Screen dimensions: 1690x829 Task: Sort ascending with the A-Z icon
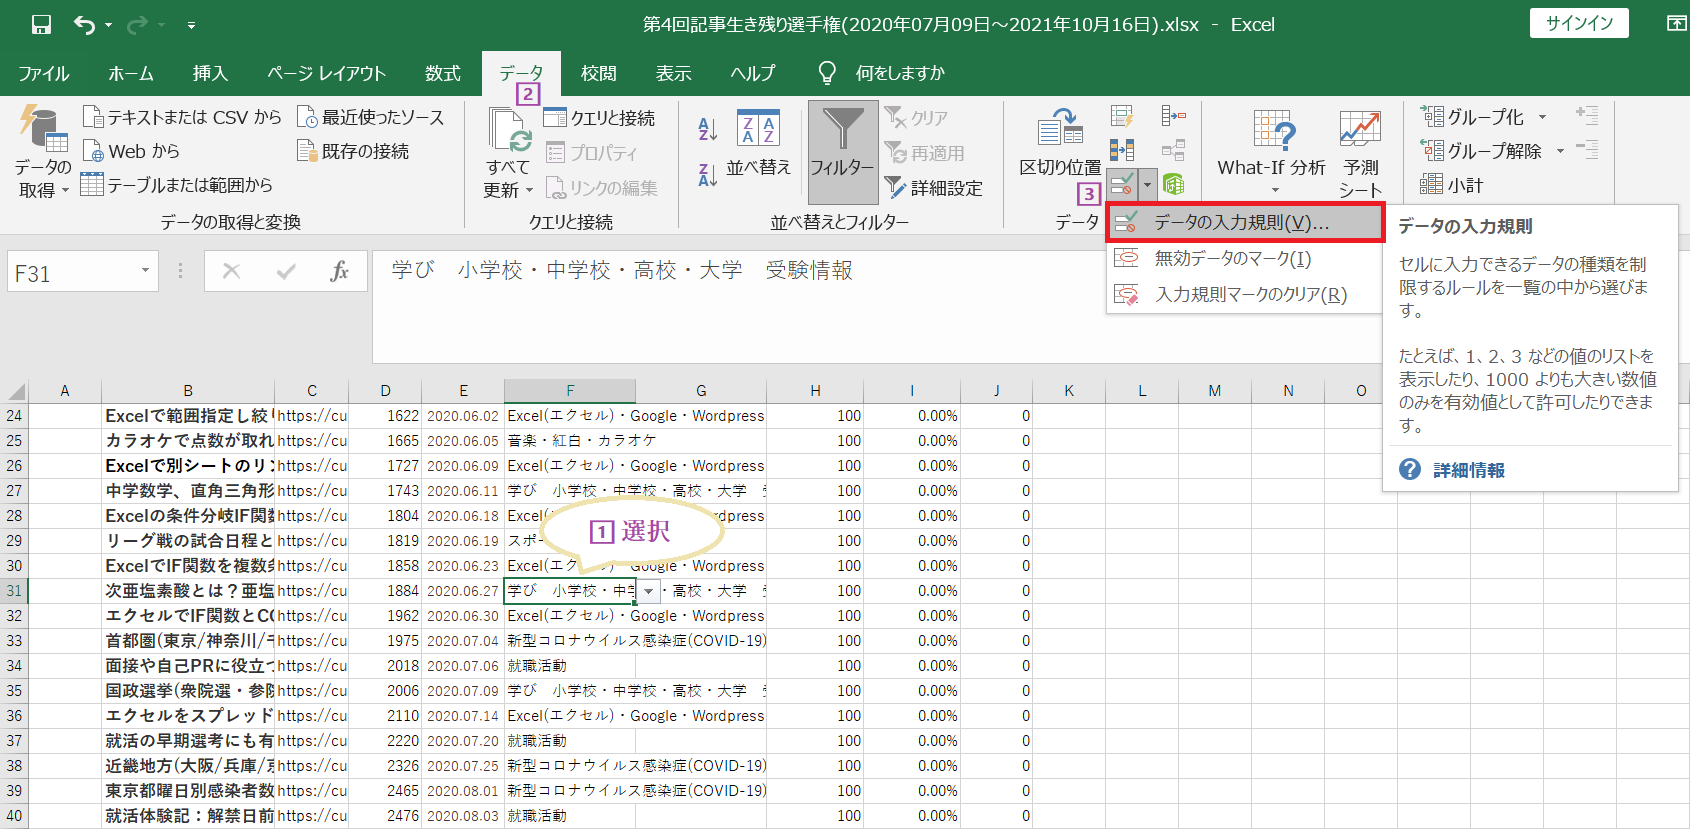[x=707, y=128]
